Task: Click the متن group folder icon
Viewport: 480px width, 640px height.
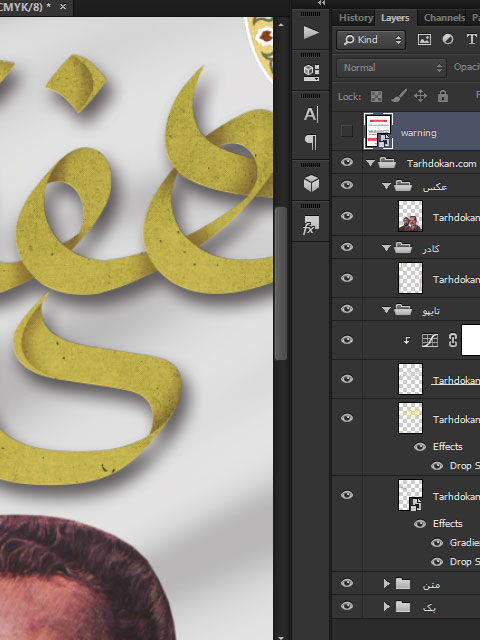Action: click(x=403, y=584)
